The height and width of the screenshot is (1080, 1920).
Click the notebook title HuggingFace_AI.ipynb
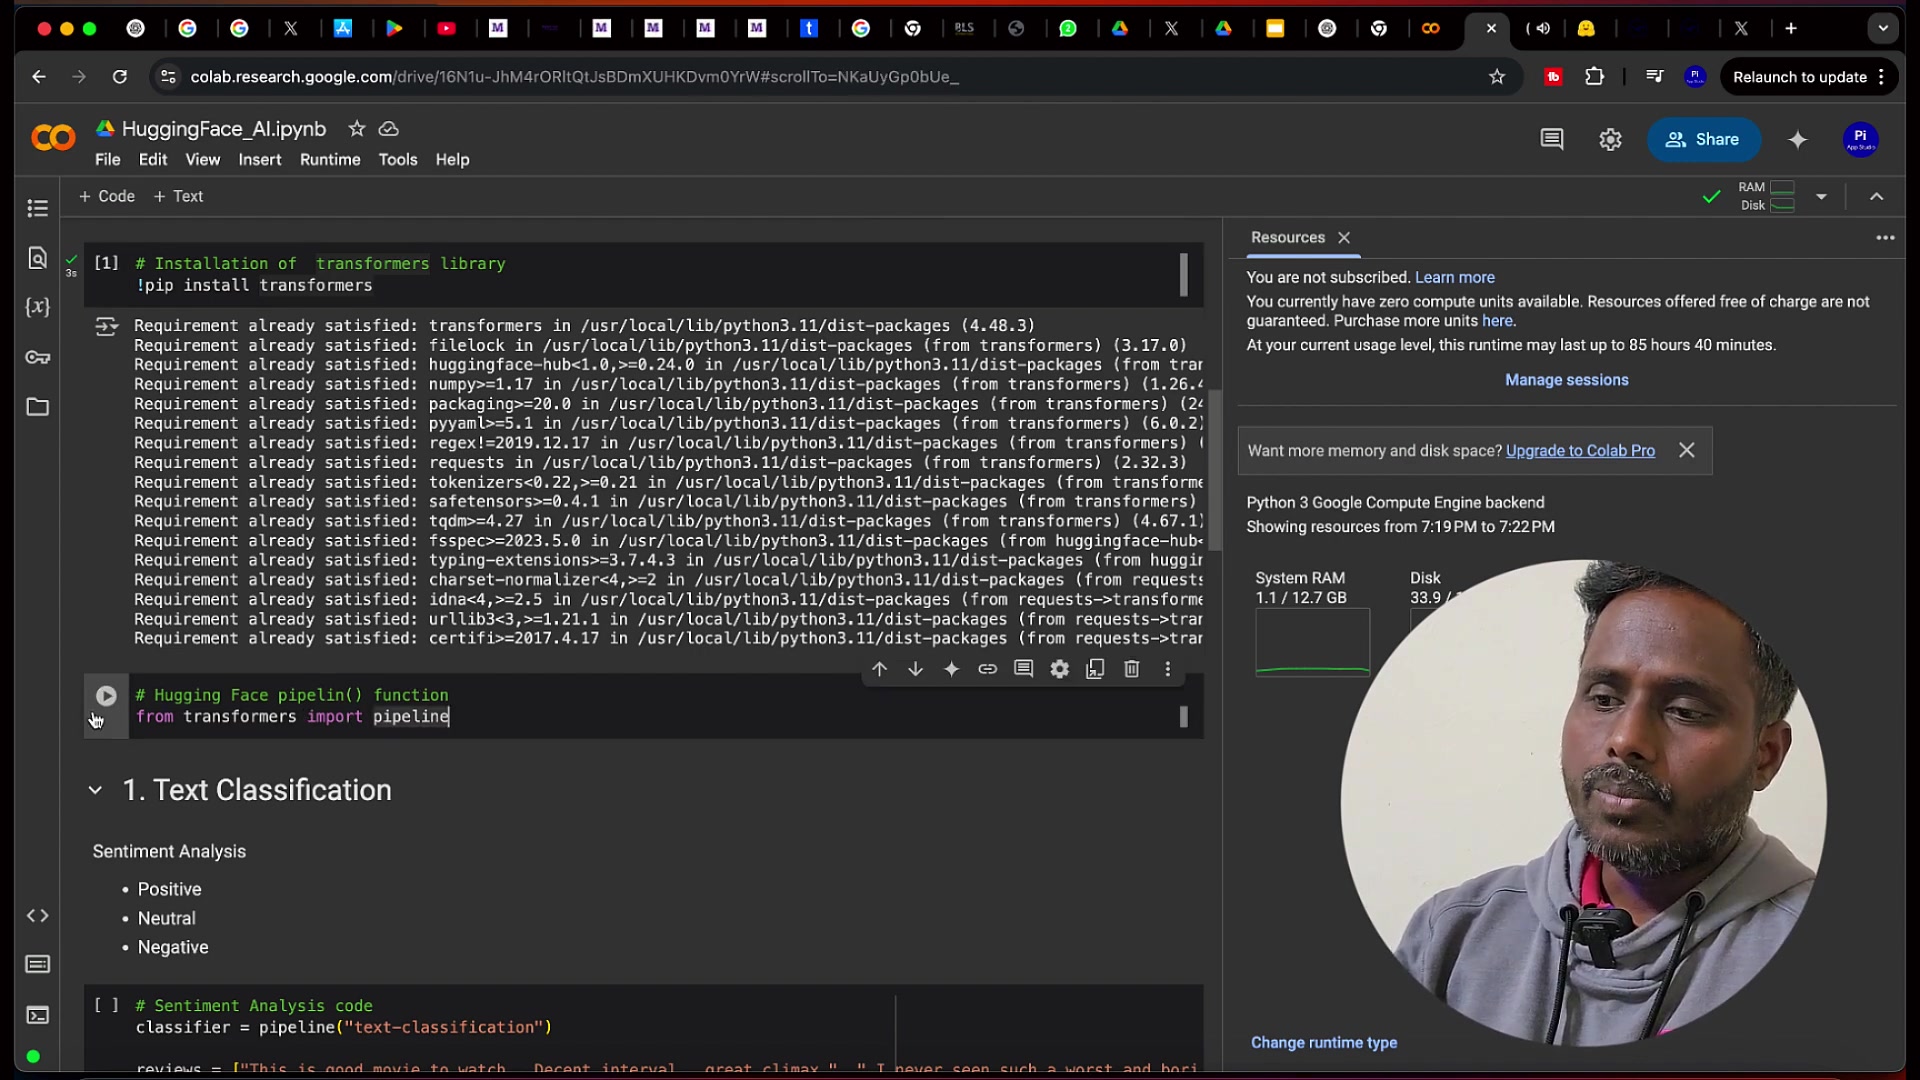pos(224,129)
